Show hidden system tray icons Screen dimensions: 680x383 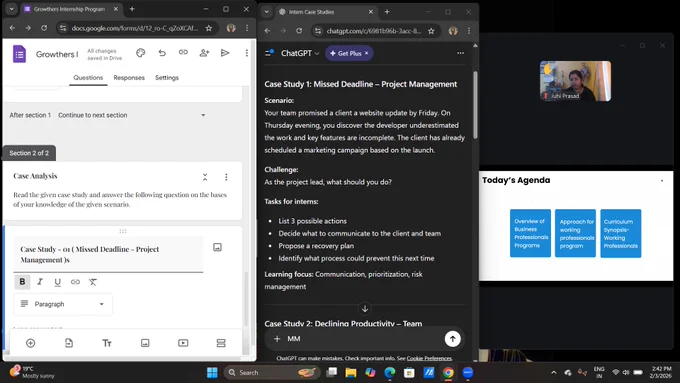pos(554,372)
